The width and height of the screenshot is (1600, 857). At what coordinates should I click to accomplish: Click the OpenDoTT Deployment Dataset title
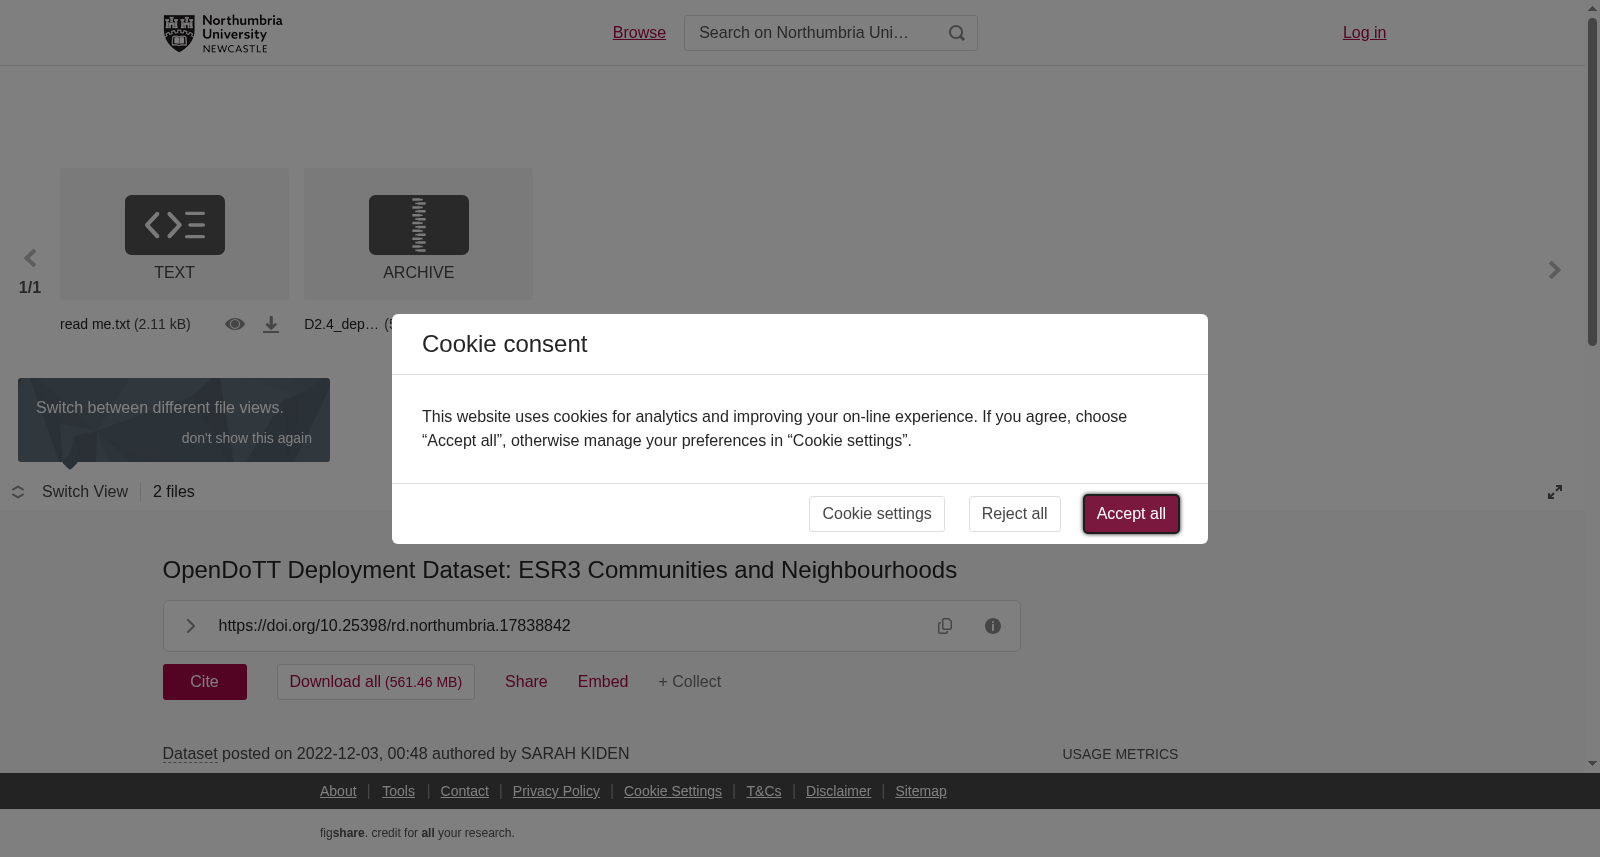pos(560,570)
